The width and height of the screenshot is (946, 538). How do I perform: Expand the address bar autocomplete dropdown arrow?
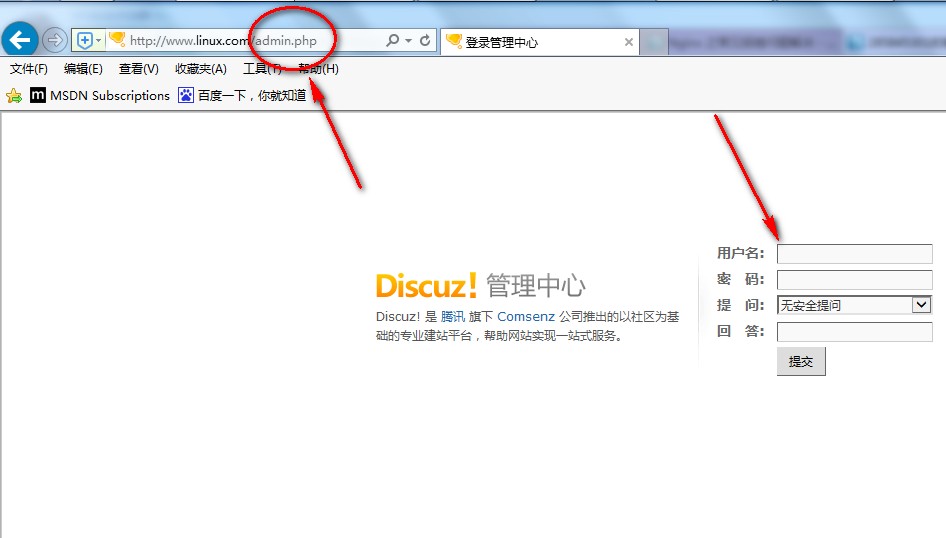pos(408,40)
